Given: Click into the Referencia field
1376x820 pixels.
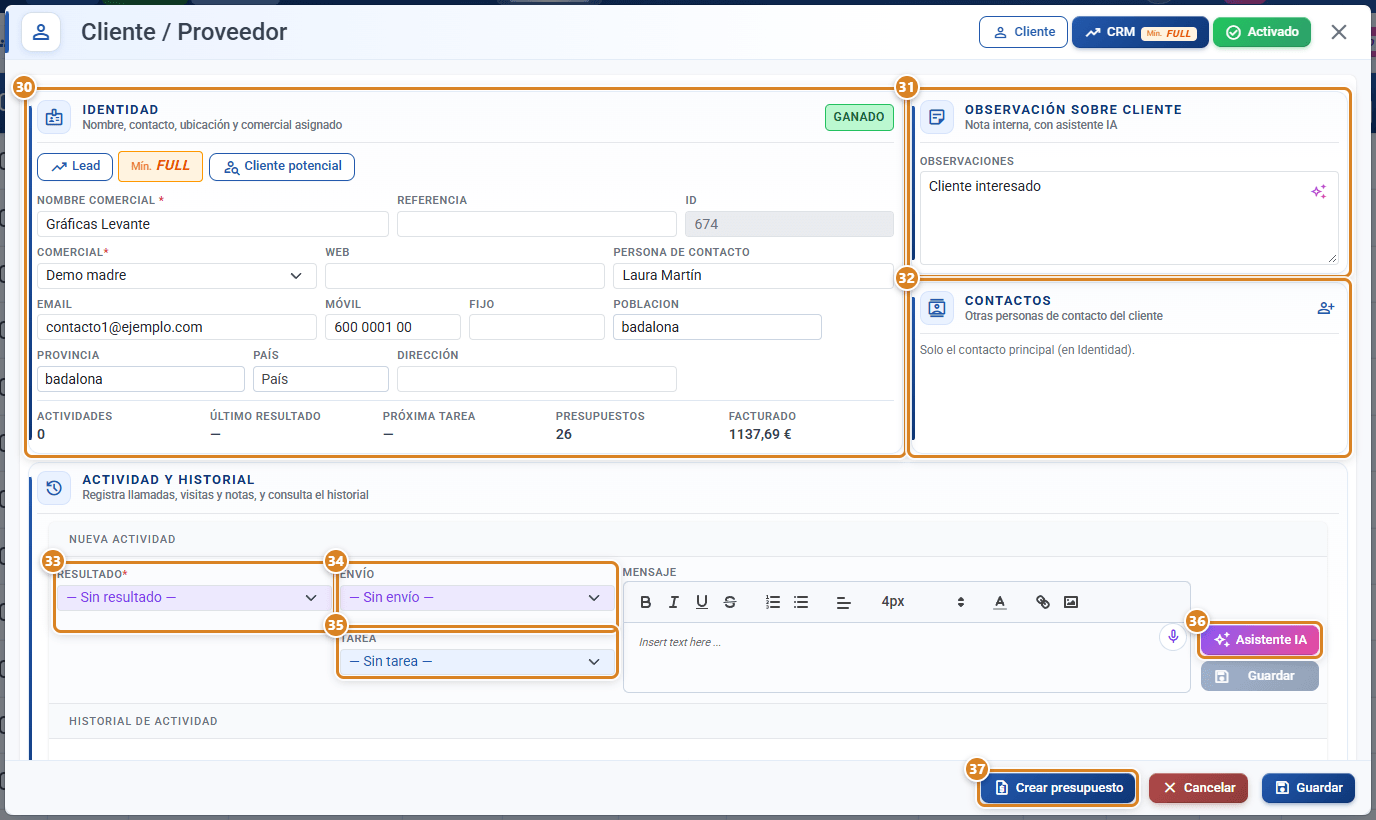Looking at the screenshot, I should (x=537, y=224).
